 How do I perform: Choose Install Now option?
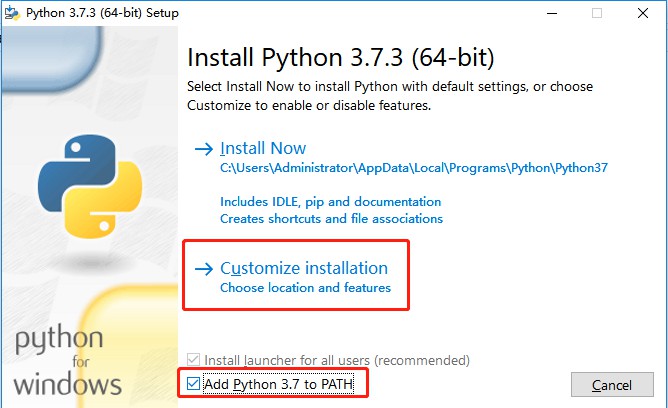pyautogui.click(x=263, y=148)
